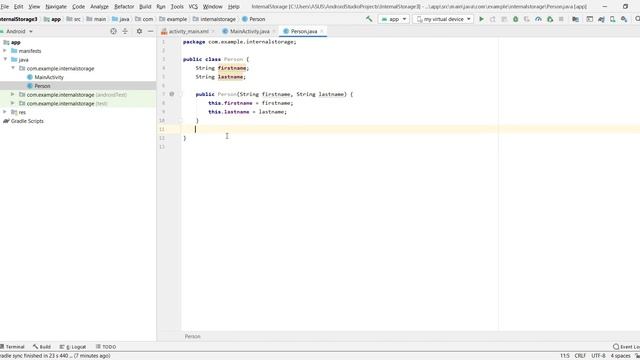Open the Terminal tool window
This screenshot has width=640, height=360.
point(12,347)
